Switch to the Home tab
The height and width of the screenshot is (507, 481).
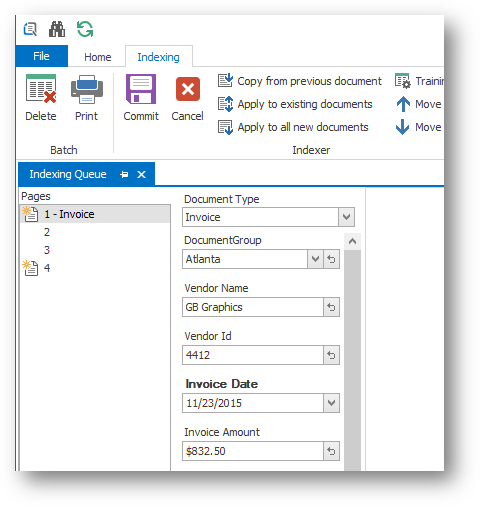click(97, 57)
